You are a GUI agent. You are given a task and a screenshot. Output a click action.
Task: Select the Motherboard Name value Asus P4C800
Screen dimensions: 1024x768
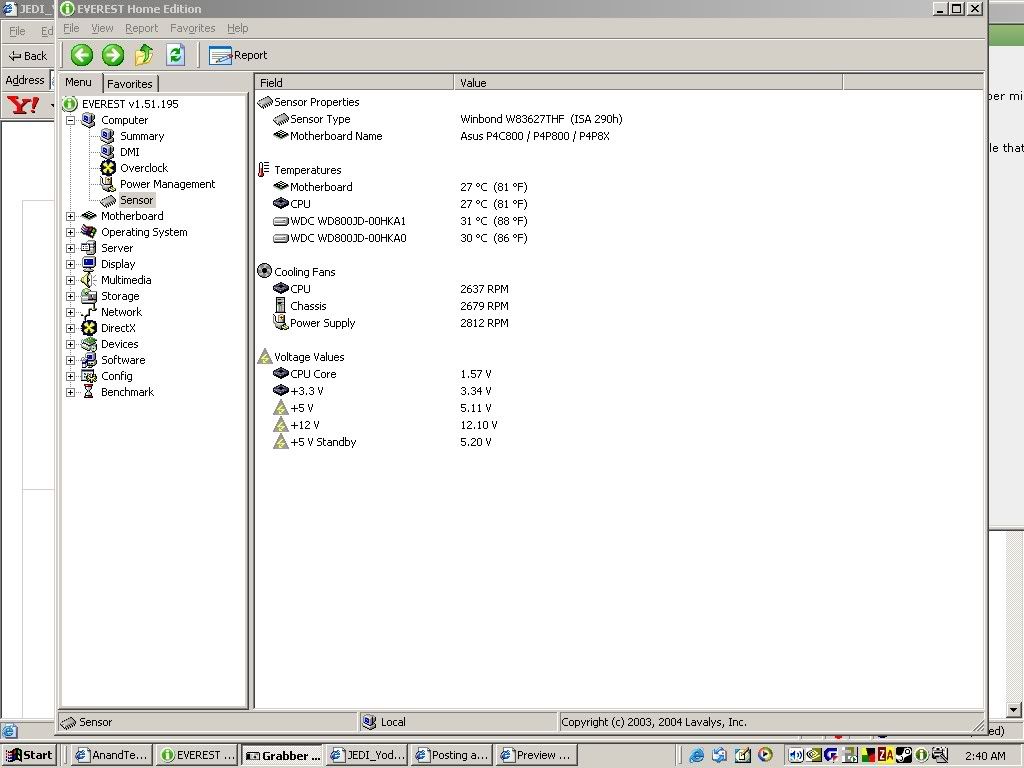[x=535, y=136]
